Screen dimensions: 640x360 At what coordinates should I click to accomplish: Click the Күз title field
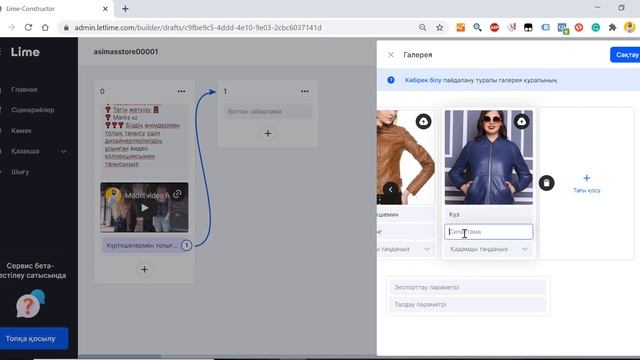coord(489,214)
